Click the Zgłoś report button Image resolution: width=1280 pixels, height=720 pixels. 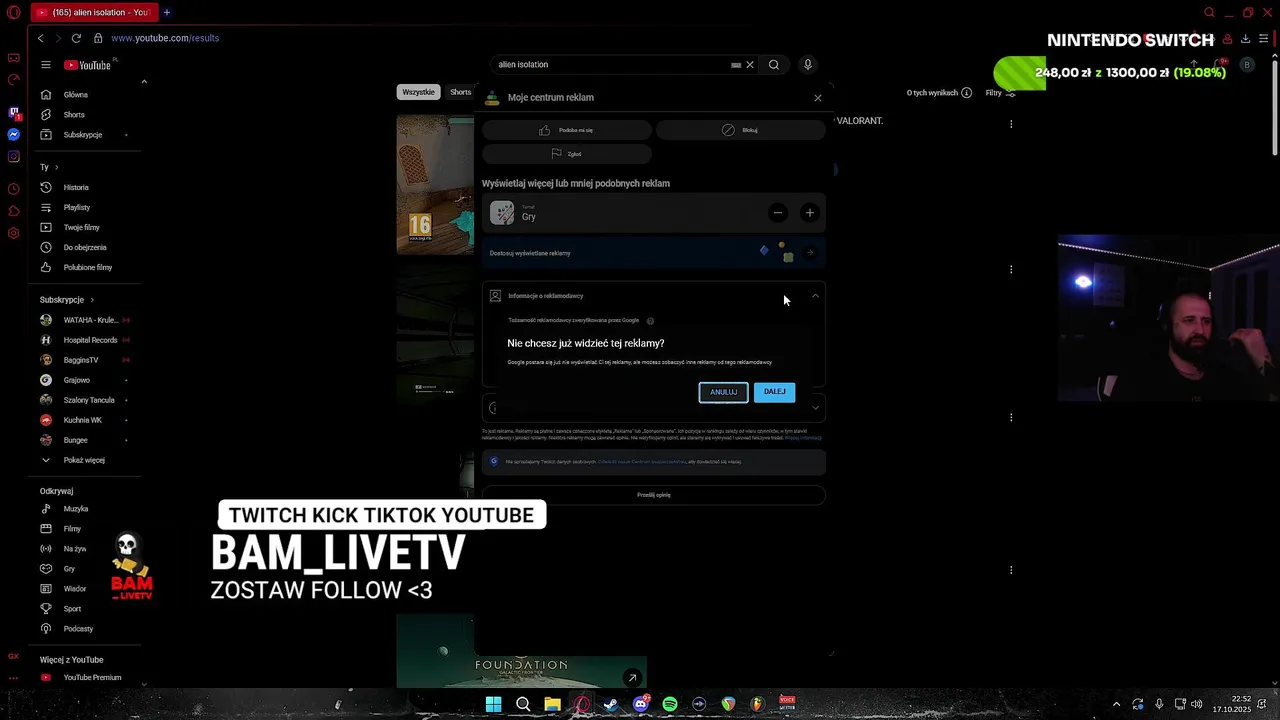[567, 154]
